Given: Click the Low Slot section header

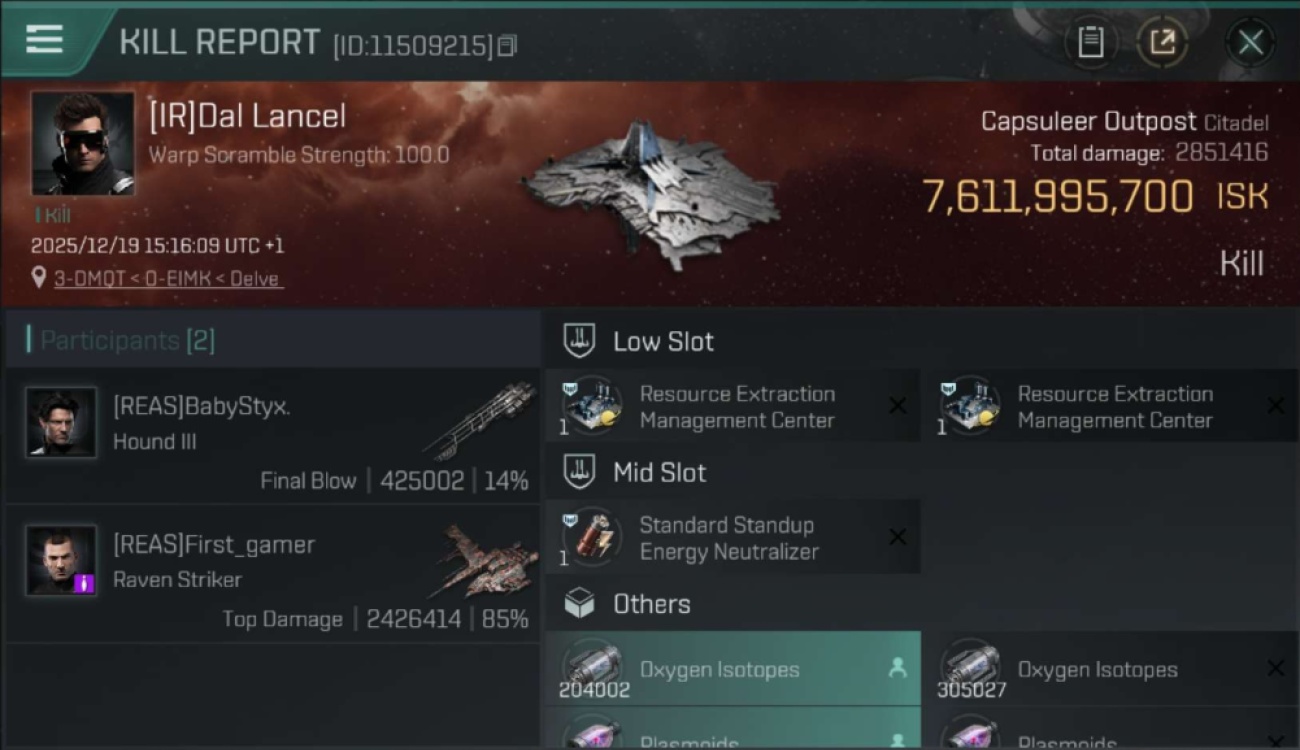Looking at the screenshot, I should click(663, 342).
